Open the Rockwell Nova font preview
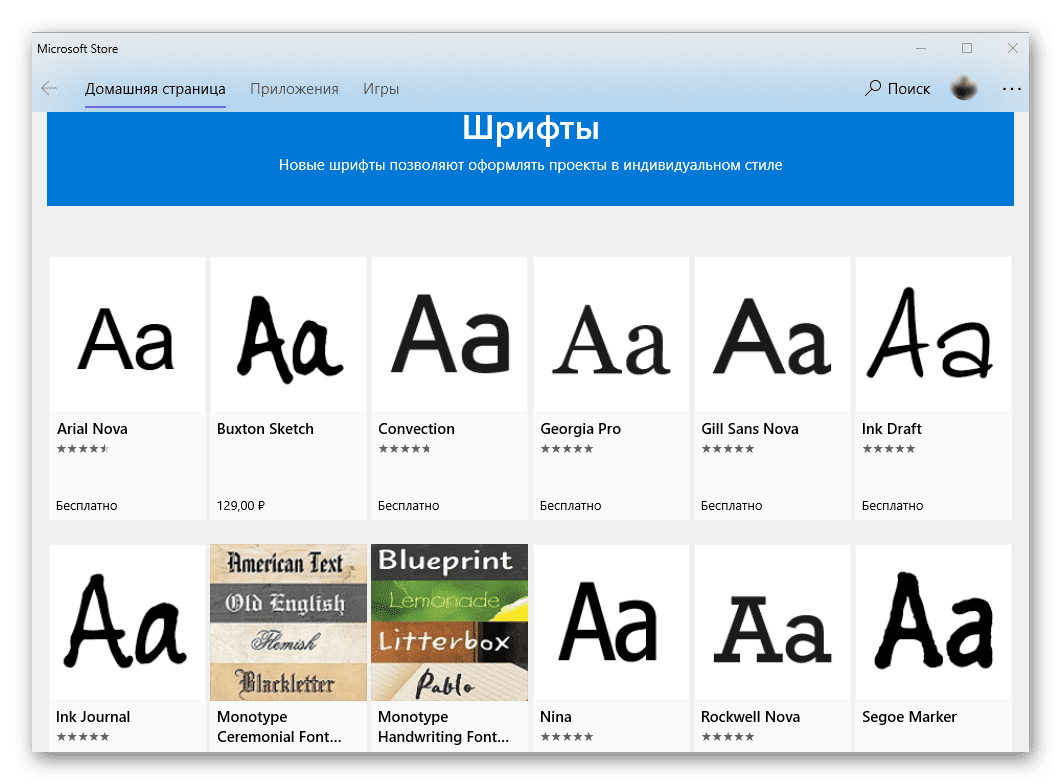This screenshot has width=1061, height=784. pyautogui.click(x=772, y=622)
